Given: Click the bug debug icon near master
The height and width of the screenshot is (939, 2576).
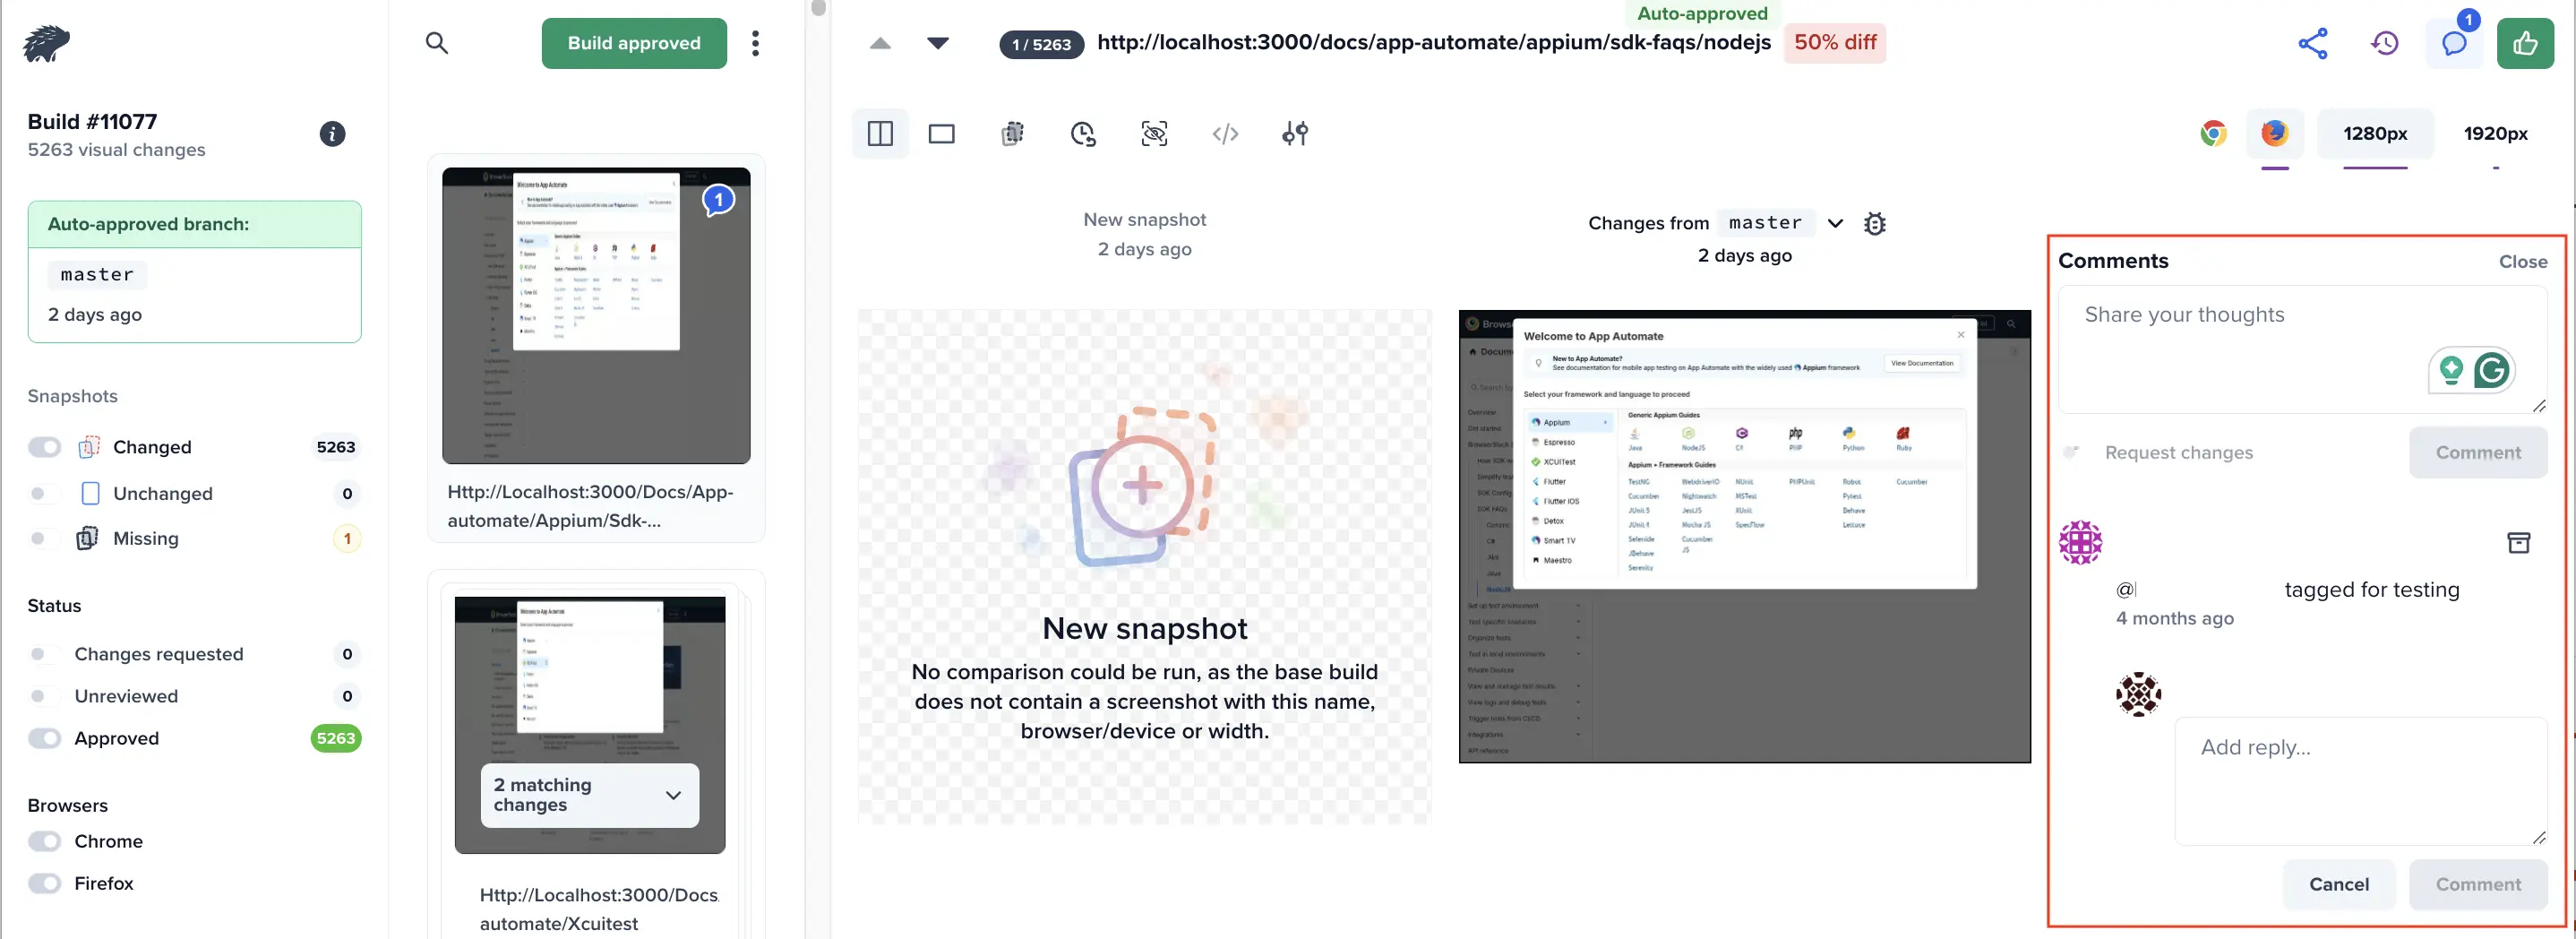Looking at the screenshot, I should [1875, 224].
